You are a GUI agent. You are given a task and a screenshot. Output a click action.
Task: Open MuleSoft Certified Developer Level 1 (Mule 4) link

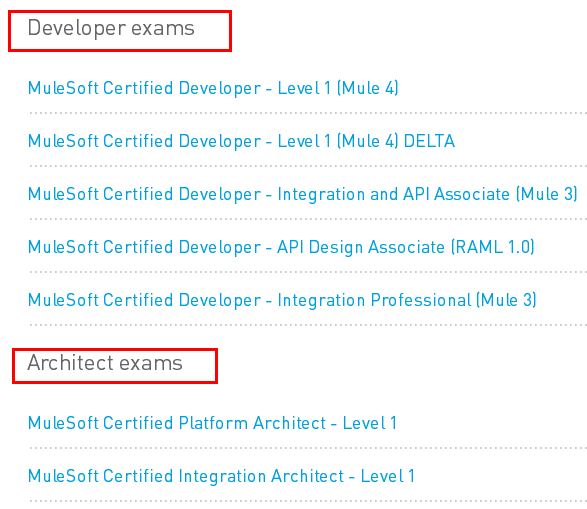click(213, 88)
